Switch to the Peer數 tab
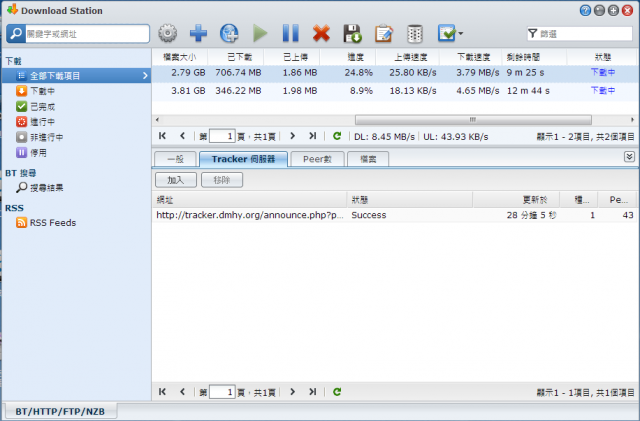640x421 pixels. pyautogui.click(x=317, y=159)
